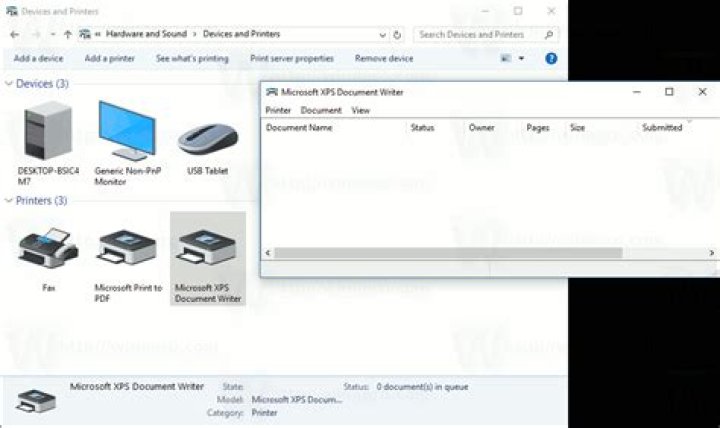This screenshot has width=720, height=428.
Task: Click the Search Devices and Printers field
Action: (x=478, y=34)
